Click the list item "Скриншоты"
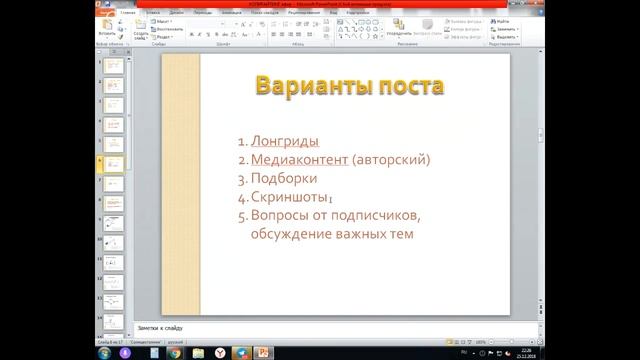640x360 pixels. (x=289, y=197)
